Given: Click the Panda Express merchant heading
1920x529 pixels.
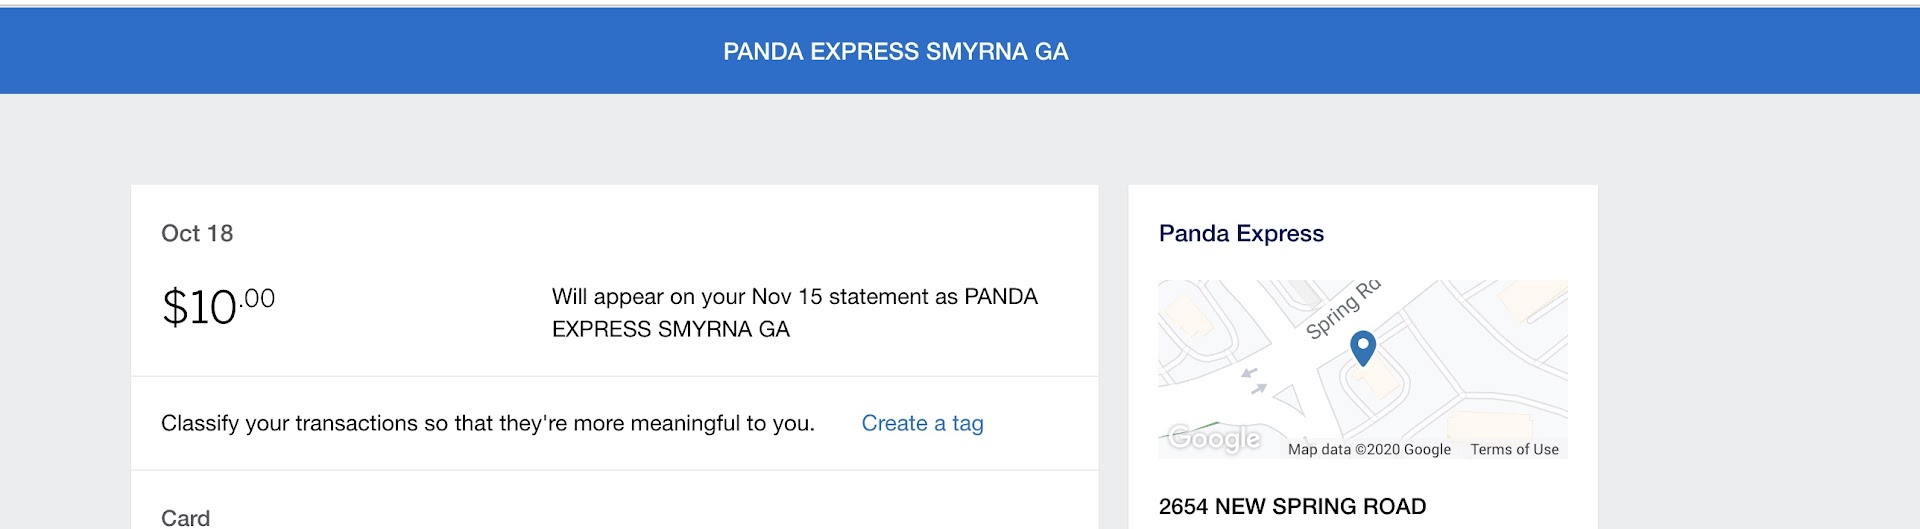Looking at the screenshot, I should point(1241,234).
